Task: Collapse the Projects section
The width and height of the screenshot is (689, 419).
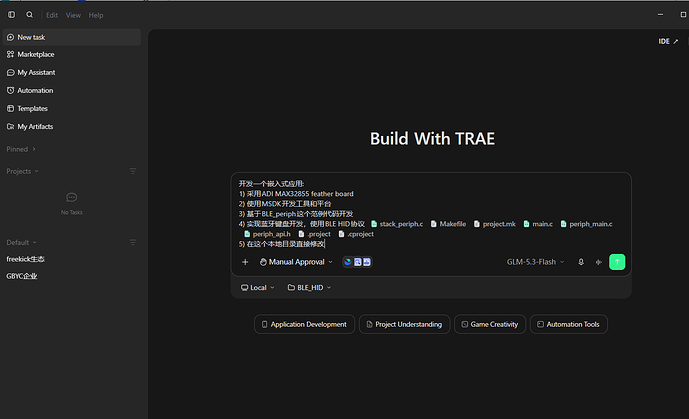Action: (x=22, y=171)
